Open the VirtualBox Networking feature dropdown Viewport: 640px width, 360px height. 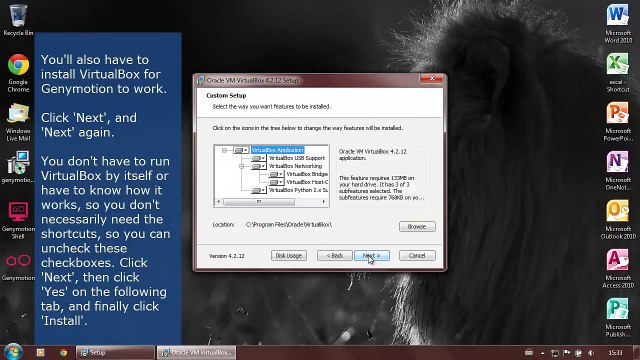(259, 166)
